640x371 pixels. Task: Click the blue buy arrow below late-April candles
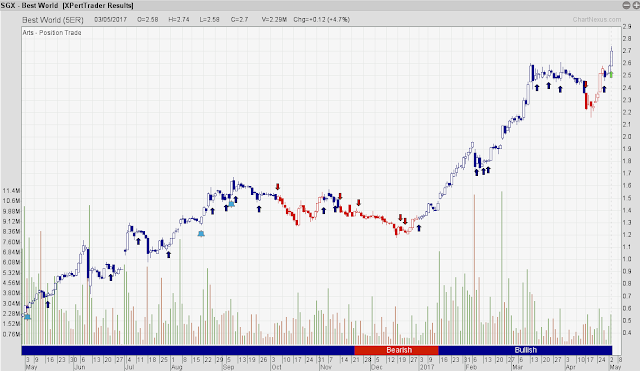coord(604,89)
